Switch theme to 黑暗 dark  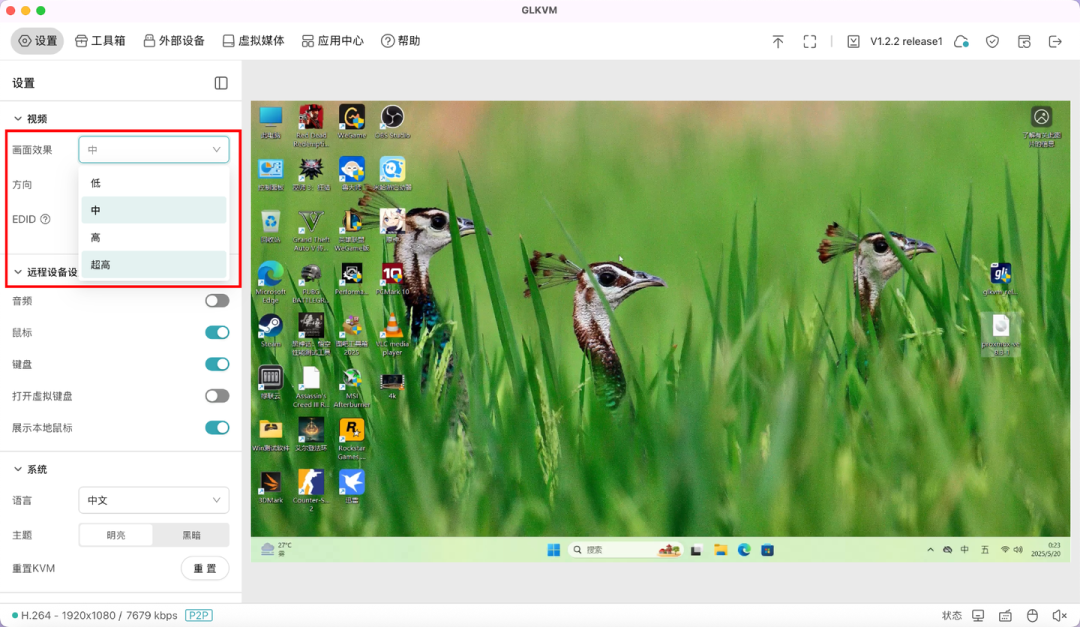point(191,535)
